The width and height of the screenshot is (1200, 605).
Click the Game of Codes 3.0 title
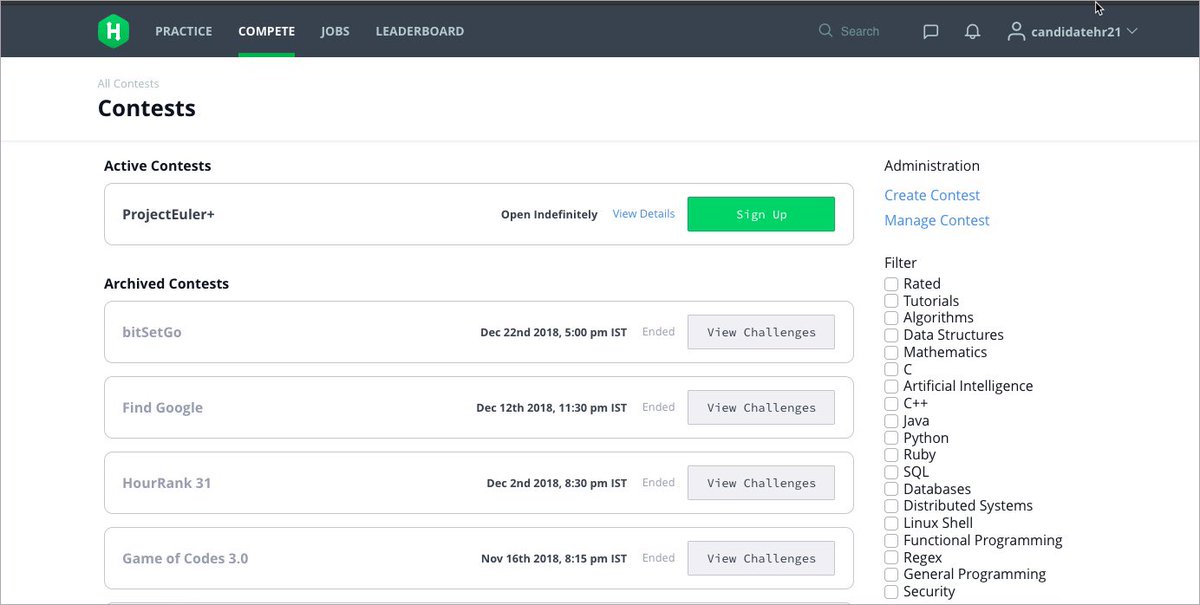pos(185,558)
